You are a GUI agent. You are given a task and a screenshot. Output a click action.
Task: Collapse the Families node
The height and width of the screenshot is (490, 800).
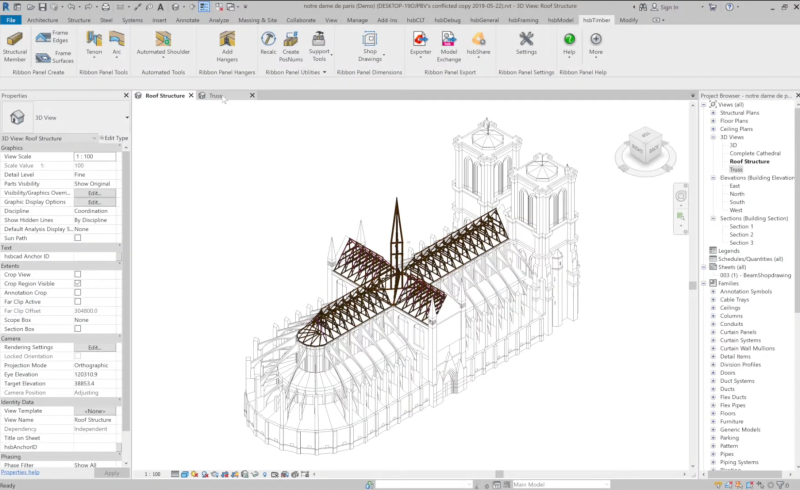[x=704, y=283]
